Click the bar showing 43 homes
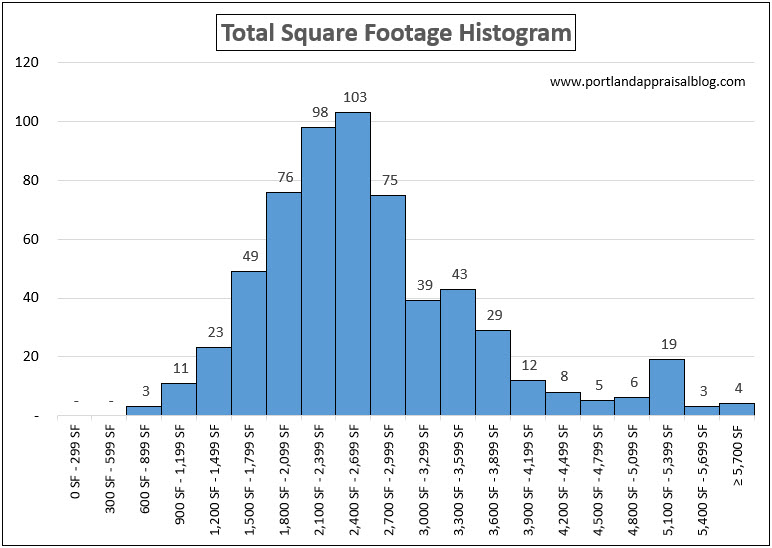This screenshot has height=548, width=772. tap(458, 352)
